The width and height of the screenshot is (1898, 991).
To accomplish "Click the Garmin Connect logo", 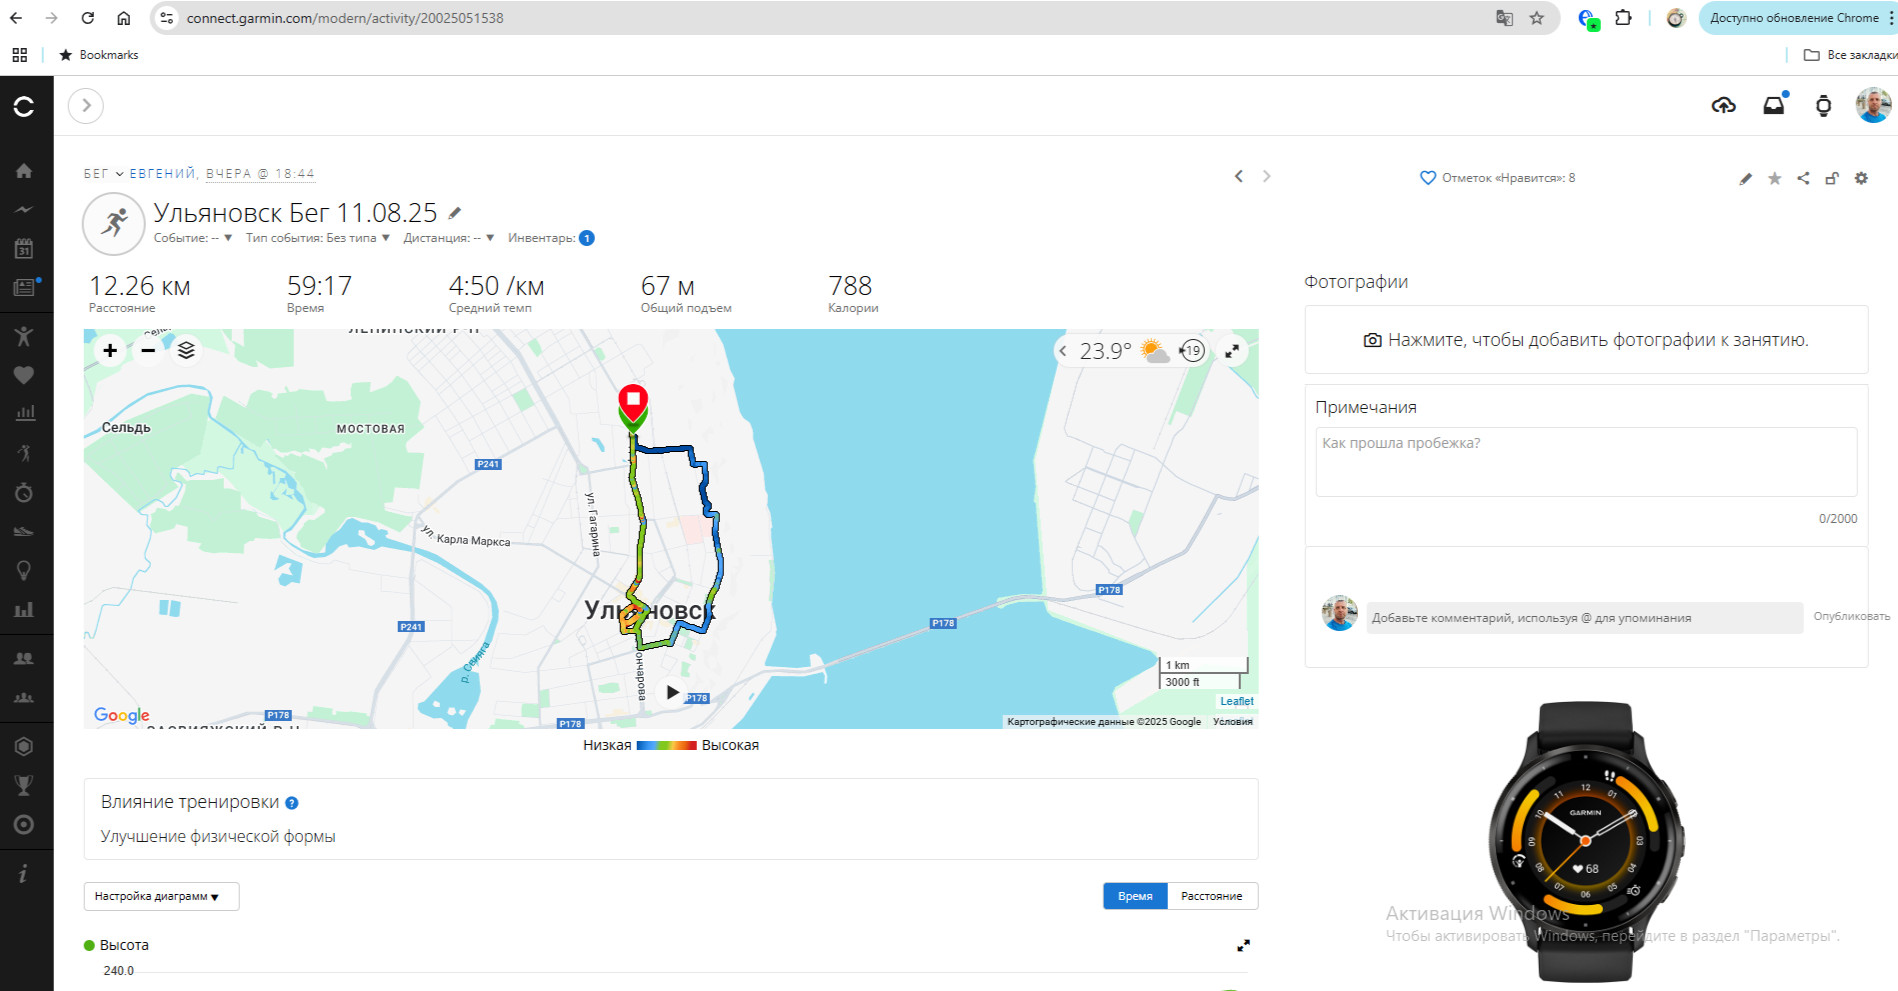I will coord(24,106).
